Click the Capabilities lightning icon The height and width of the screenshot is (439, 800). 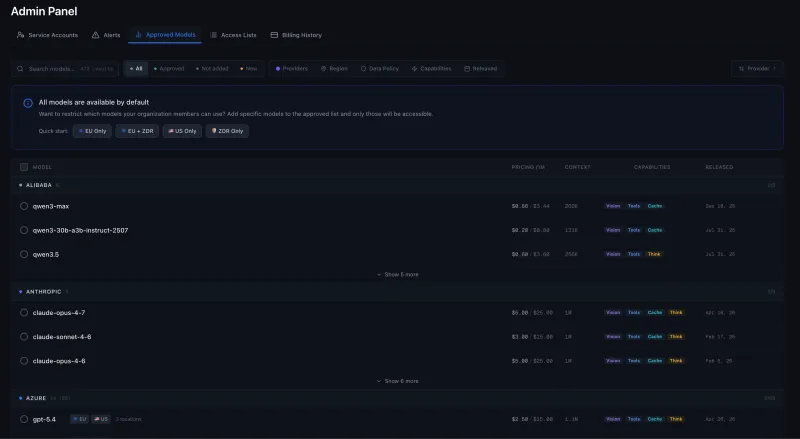click(x=414, y=68)
